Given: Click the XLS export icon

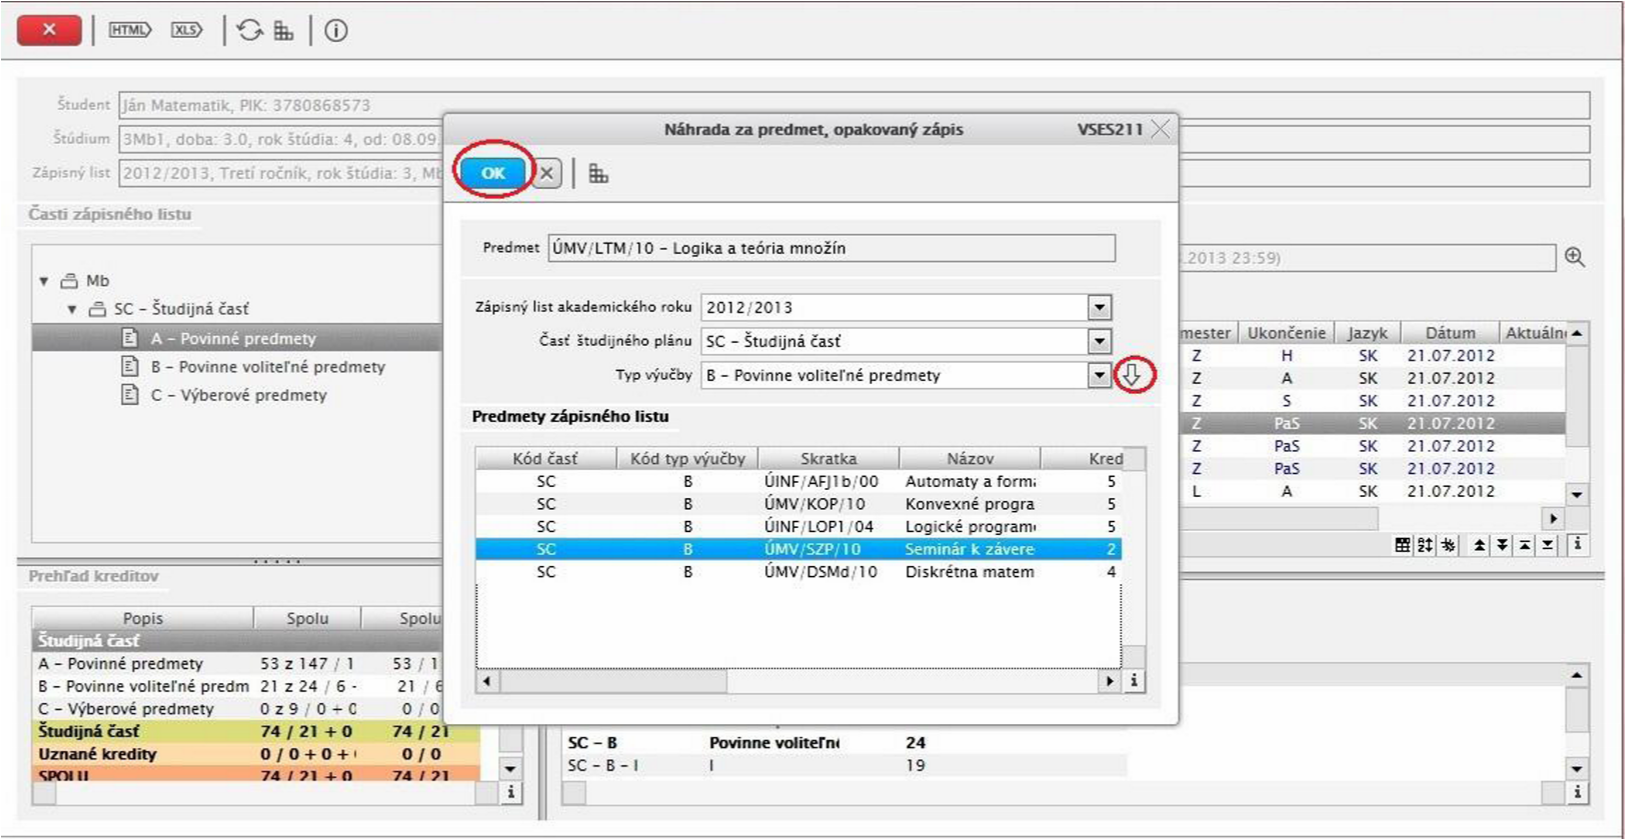Looking at the screenshot, I should [186, 30].
